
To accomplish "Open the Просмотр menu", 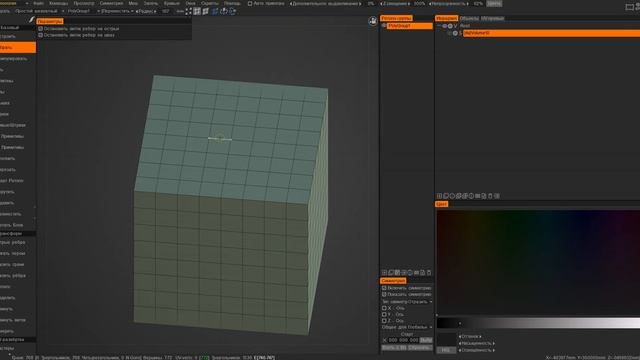I will (84, 3).
